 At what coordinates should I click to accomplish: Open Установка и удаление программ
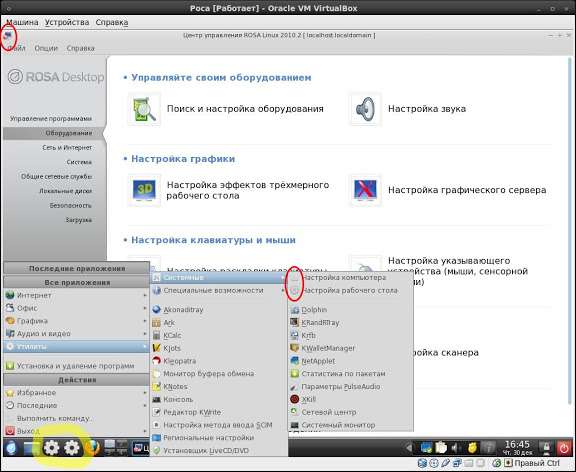(x=76, y=366)
